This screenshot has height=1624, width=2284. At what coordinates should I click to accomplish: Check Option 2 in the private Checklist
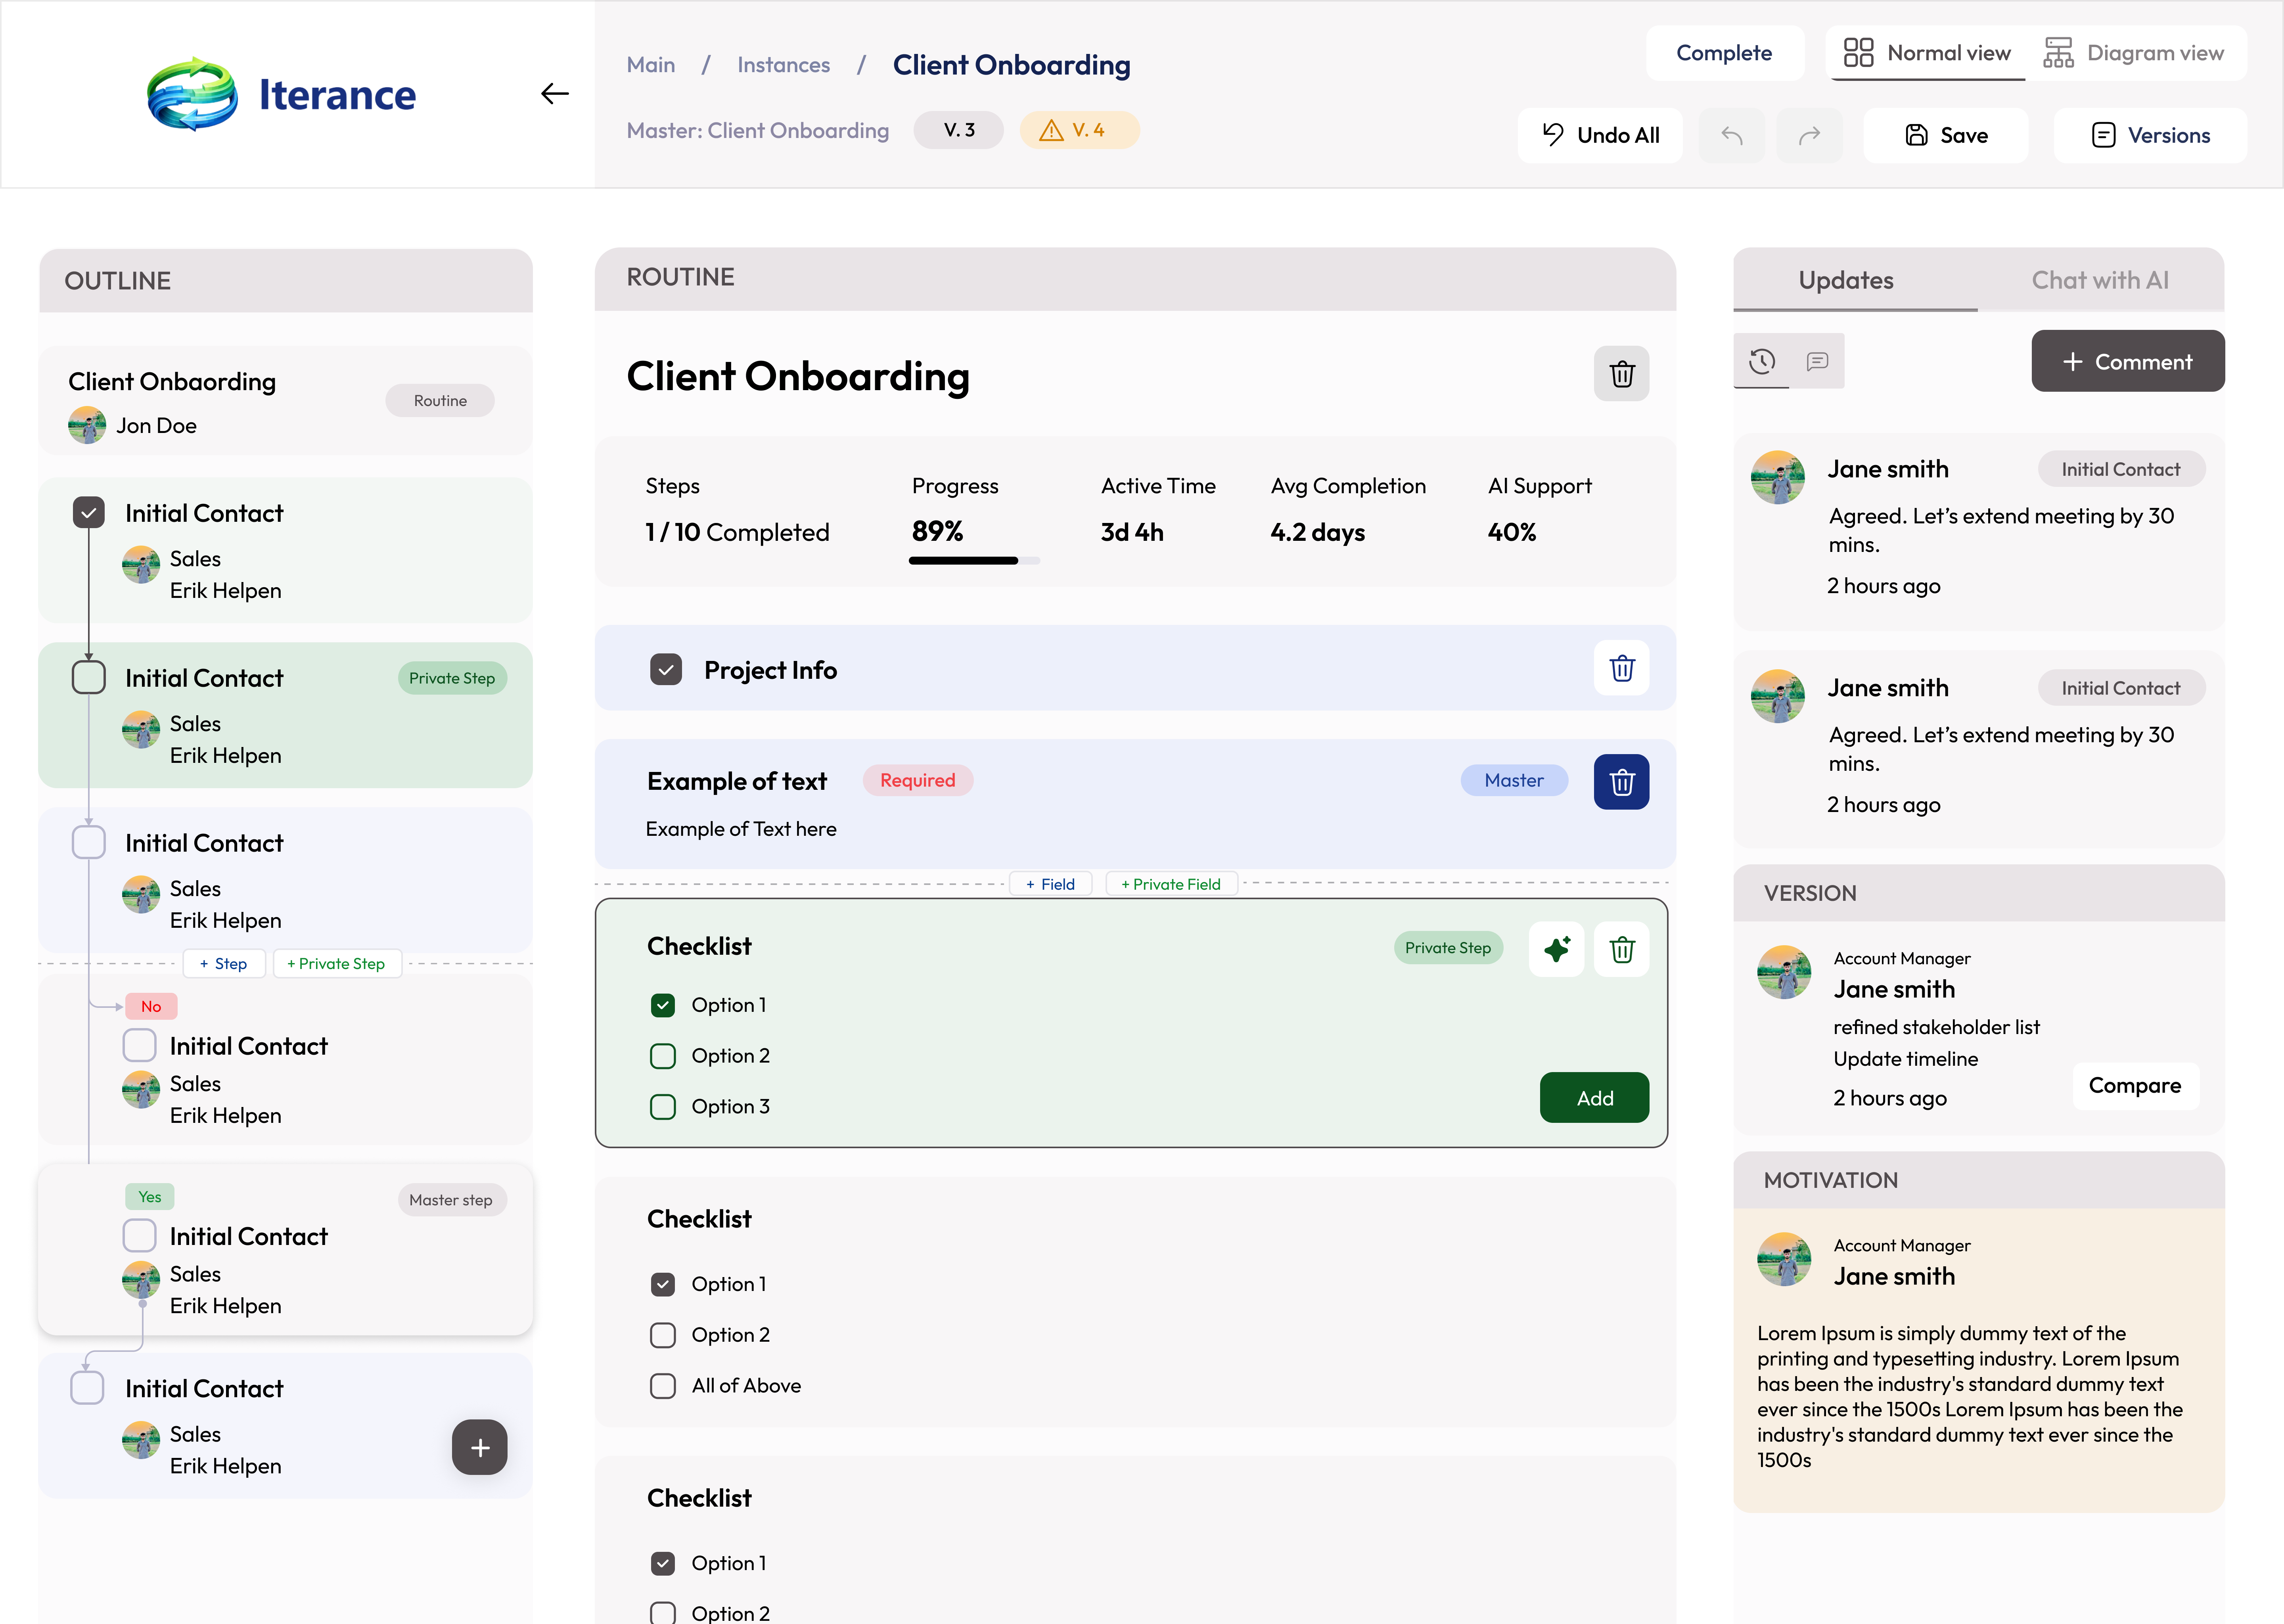(x=663, y=1056)
